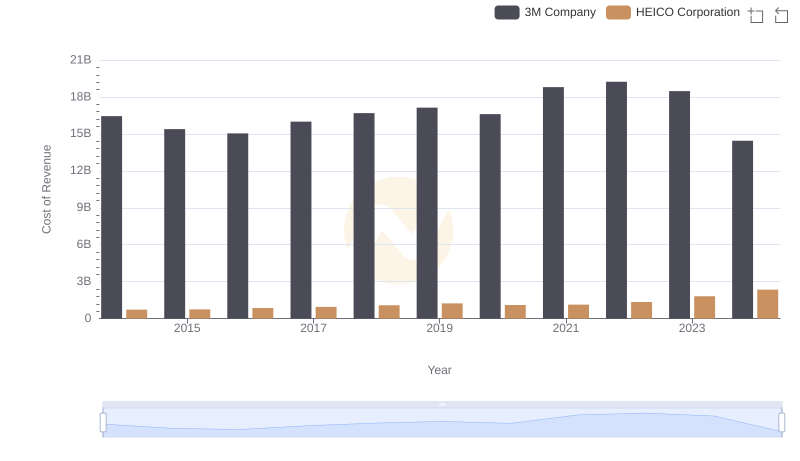Image resolution: width=800 pixels, height=461 pixels.
Task: Select the left handle of the range slider
Action: click(x=103, y=422)
